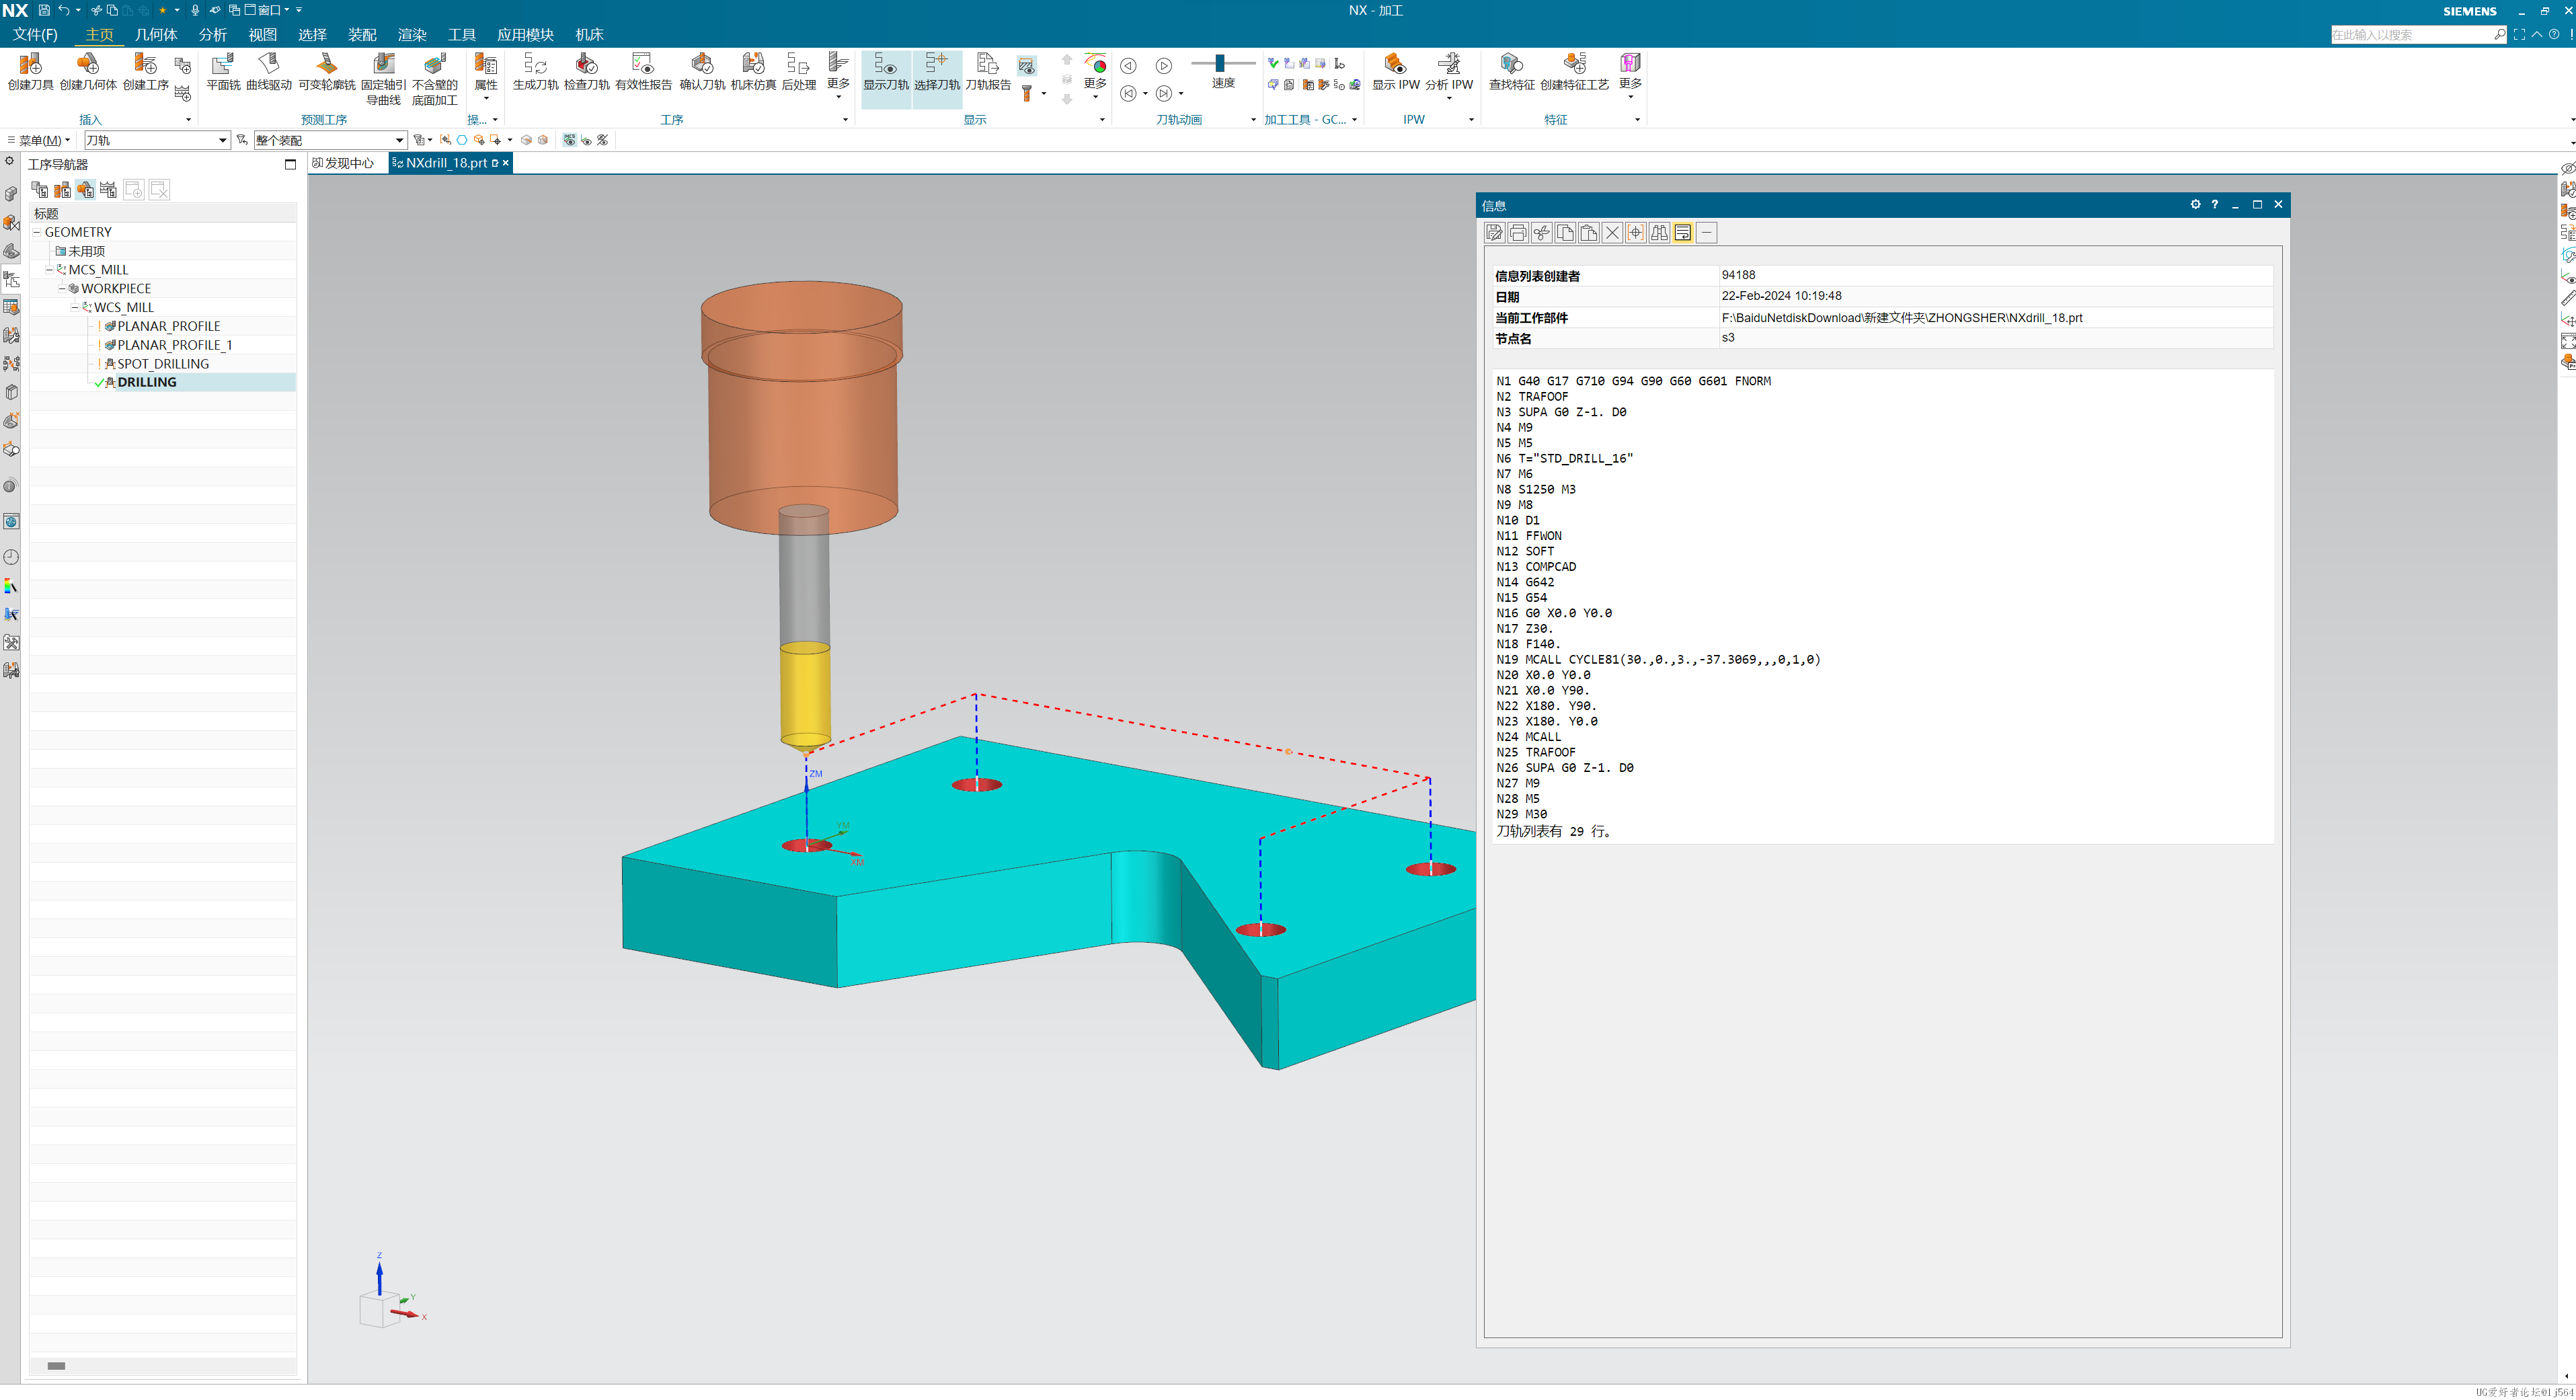The image size is (2576, 1400).
Task: Collapse the GEOMETRY tree node
Action: 37,232
